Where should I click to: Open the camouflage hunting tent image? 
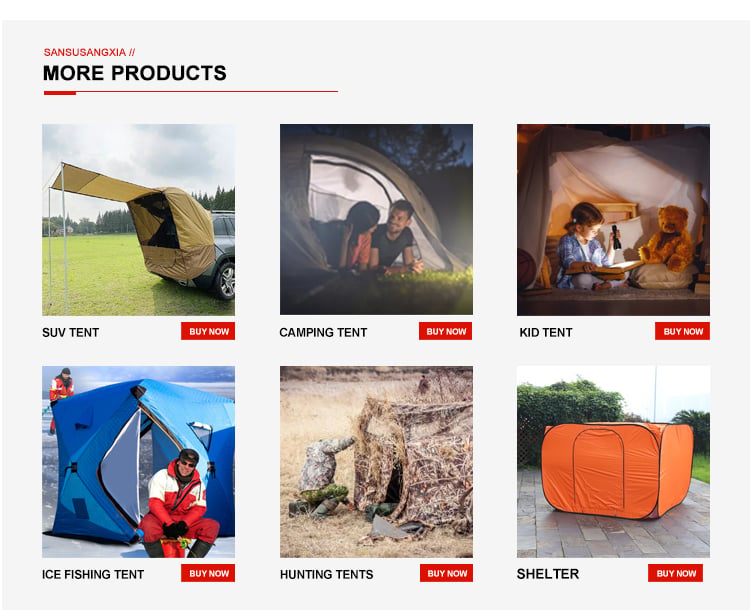376,462
